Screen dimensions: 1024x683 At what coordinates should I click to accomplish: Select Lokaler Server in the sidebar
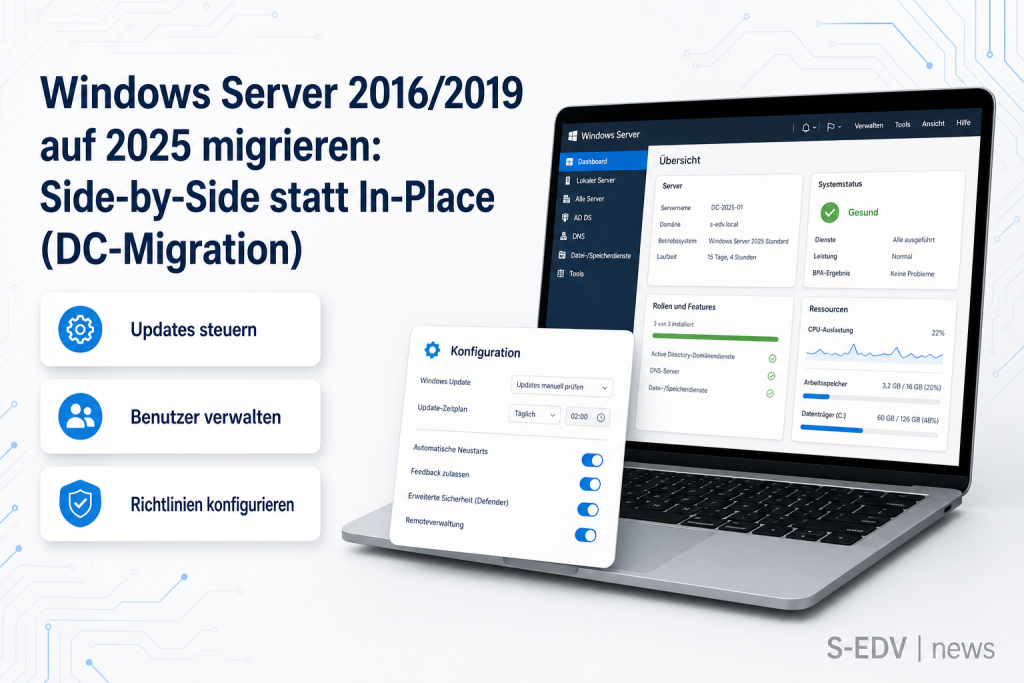pyautogui.click(x=596, y=180)
